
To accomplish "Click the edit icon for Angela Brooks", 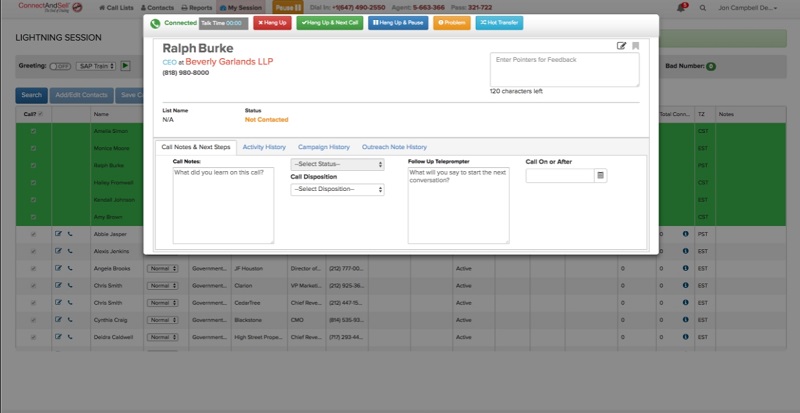I will tap(58, 268).
